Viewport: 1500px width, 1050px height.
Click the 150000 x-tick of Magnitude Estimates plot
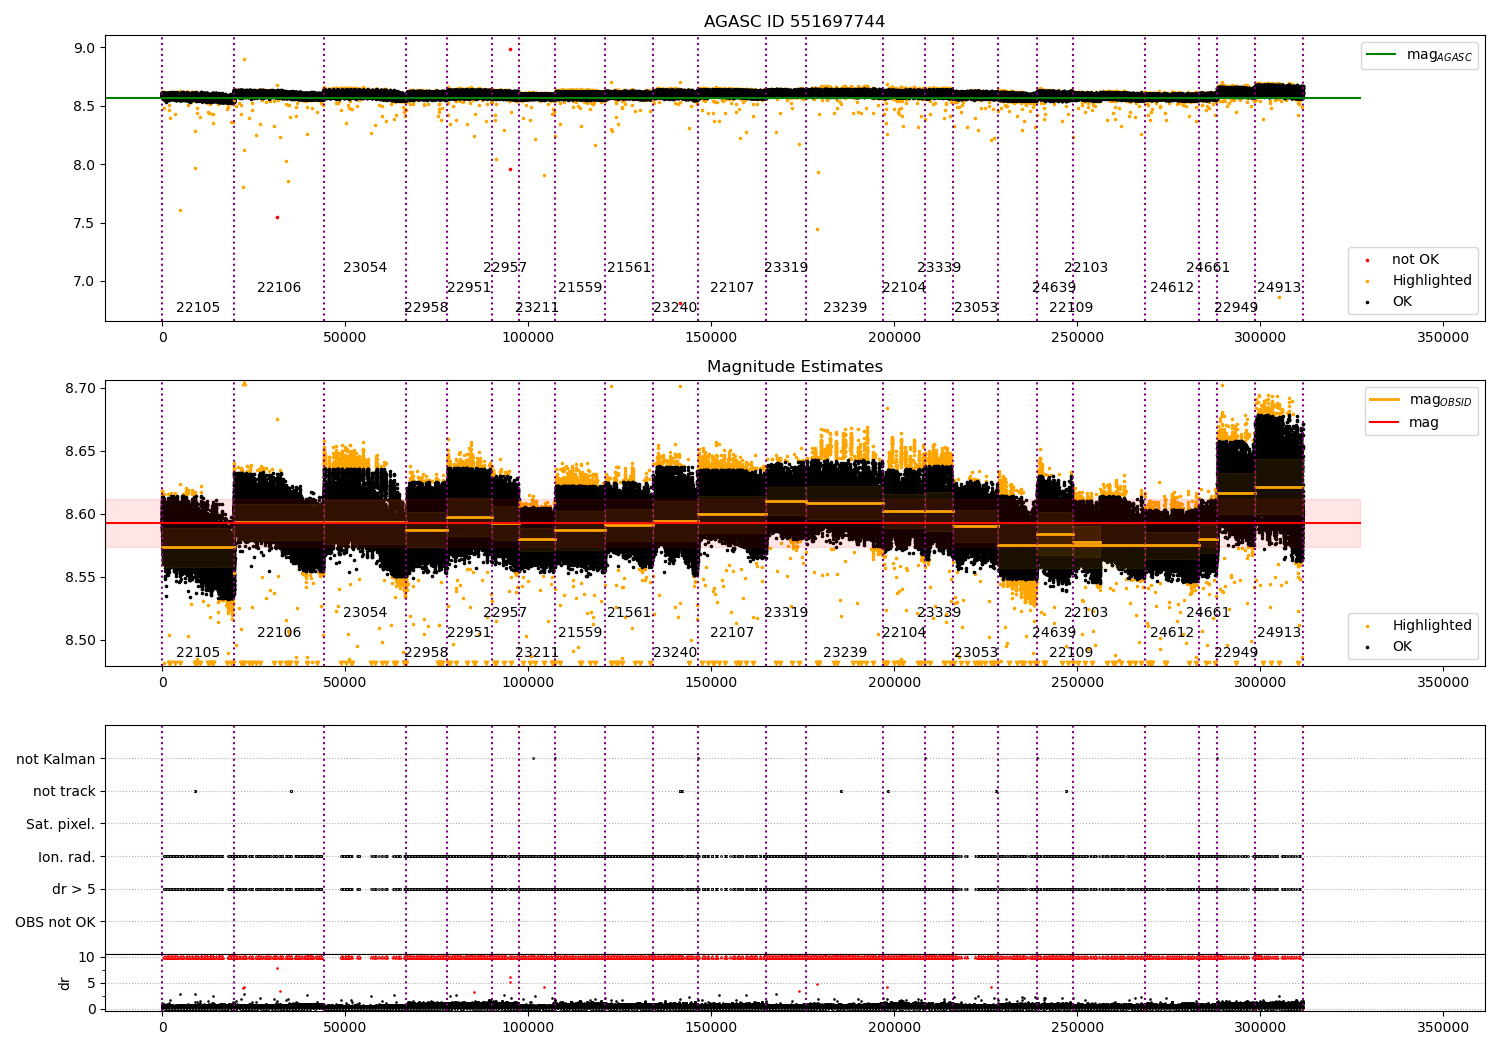pos(711,683)
